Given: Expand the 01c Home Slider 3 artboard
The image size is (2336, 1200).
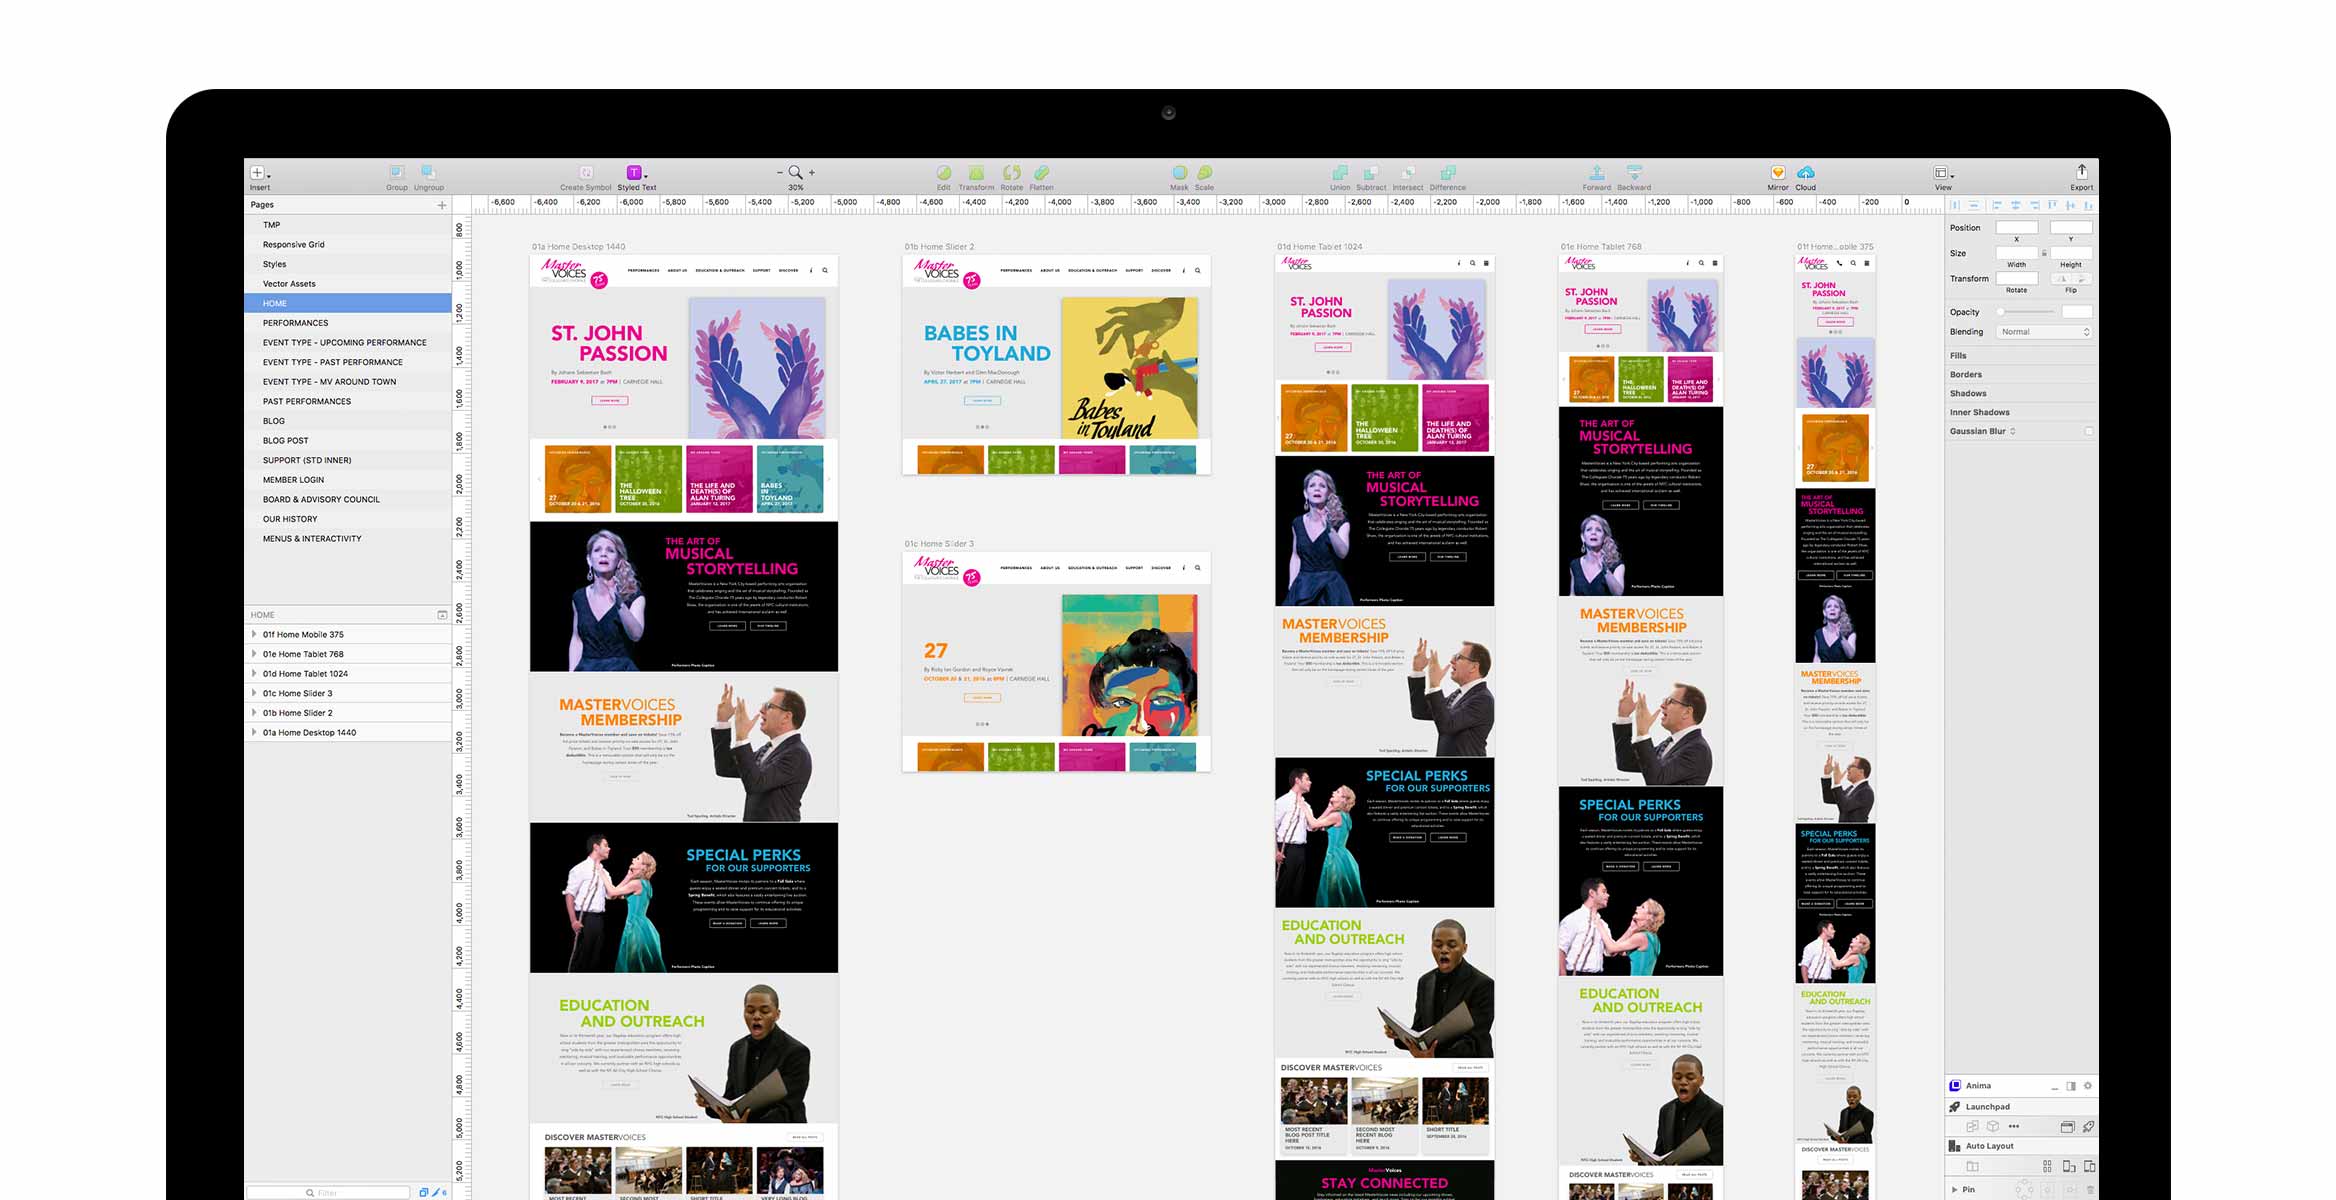Looking at the screenshot, I should [x=254, y=693].
